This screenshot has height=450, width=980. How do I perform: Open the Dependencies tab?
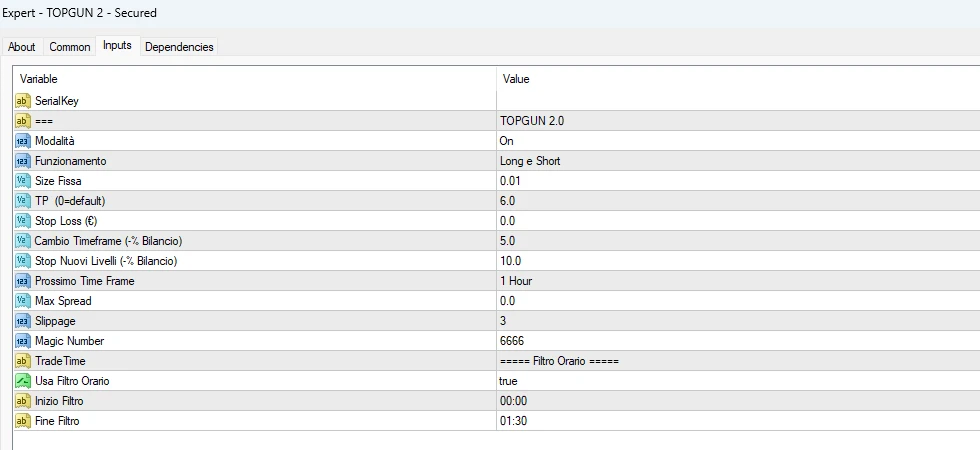click(179, 47)
